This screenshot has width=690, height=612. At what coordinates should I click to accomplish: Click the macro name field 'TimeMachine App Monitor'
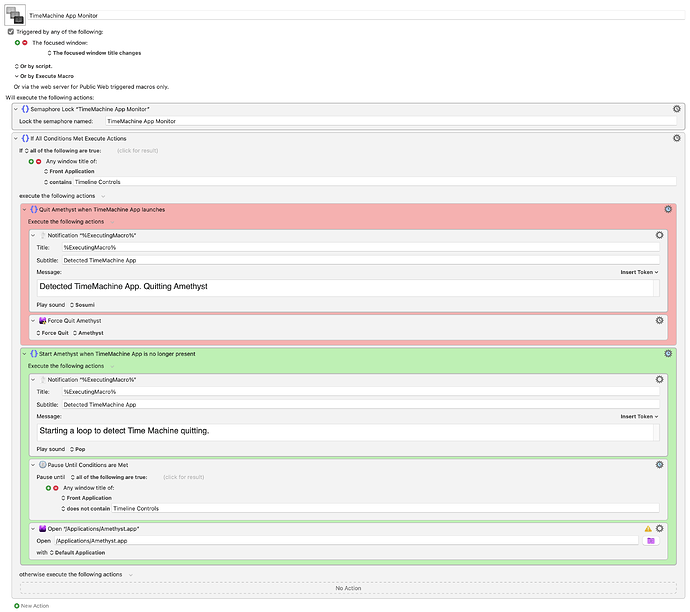click(356, 15)
